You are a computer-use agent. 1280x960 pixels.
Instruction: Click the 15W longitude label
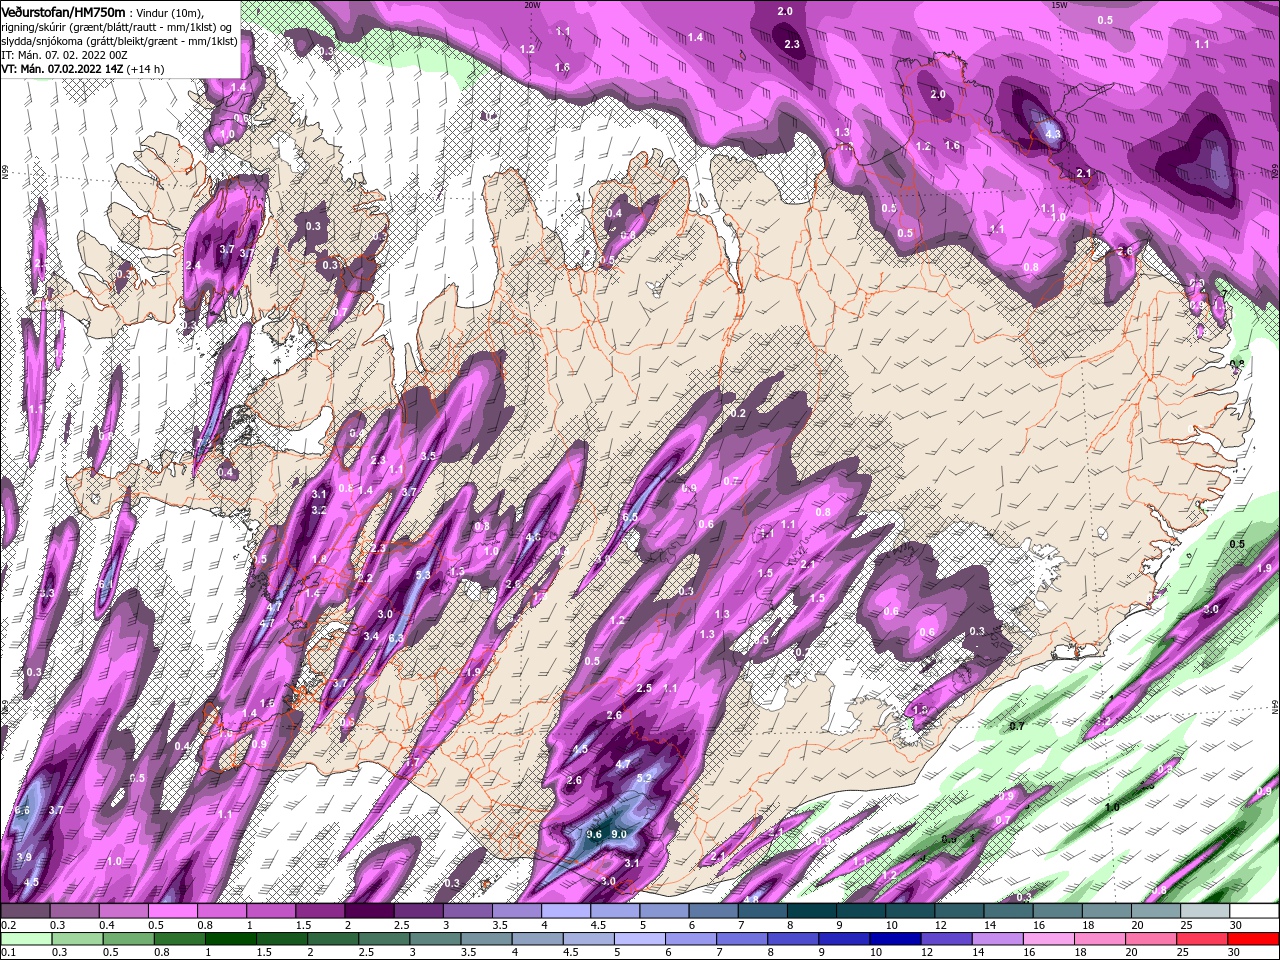[x=1060, y=4]
